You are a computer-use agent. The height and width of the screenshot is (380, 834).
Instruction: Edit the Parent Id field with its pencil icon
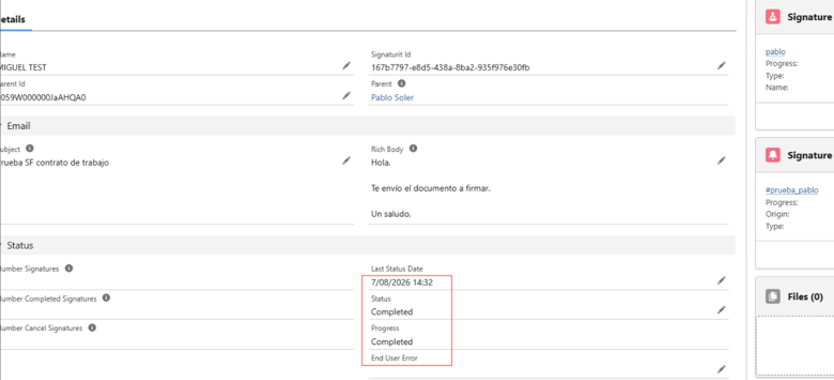click(347, 95)
